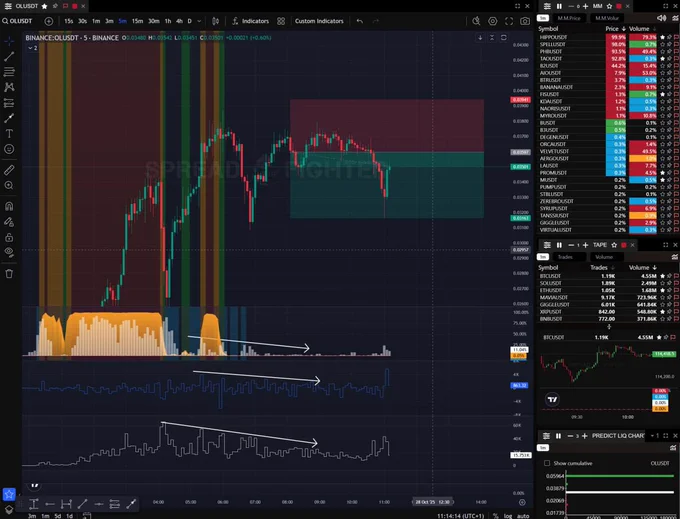Viewport: 680px width, 519px height.
Task: Open chart settings gear icon
Action: point(493,21)
